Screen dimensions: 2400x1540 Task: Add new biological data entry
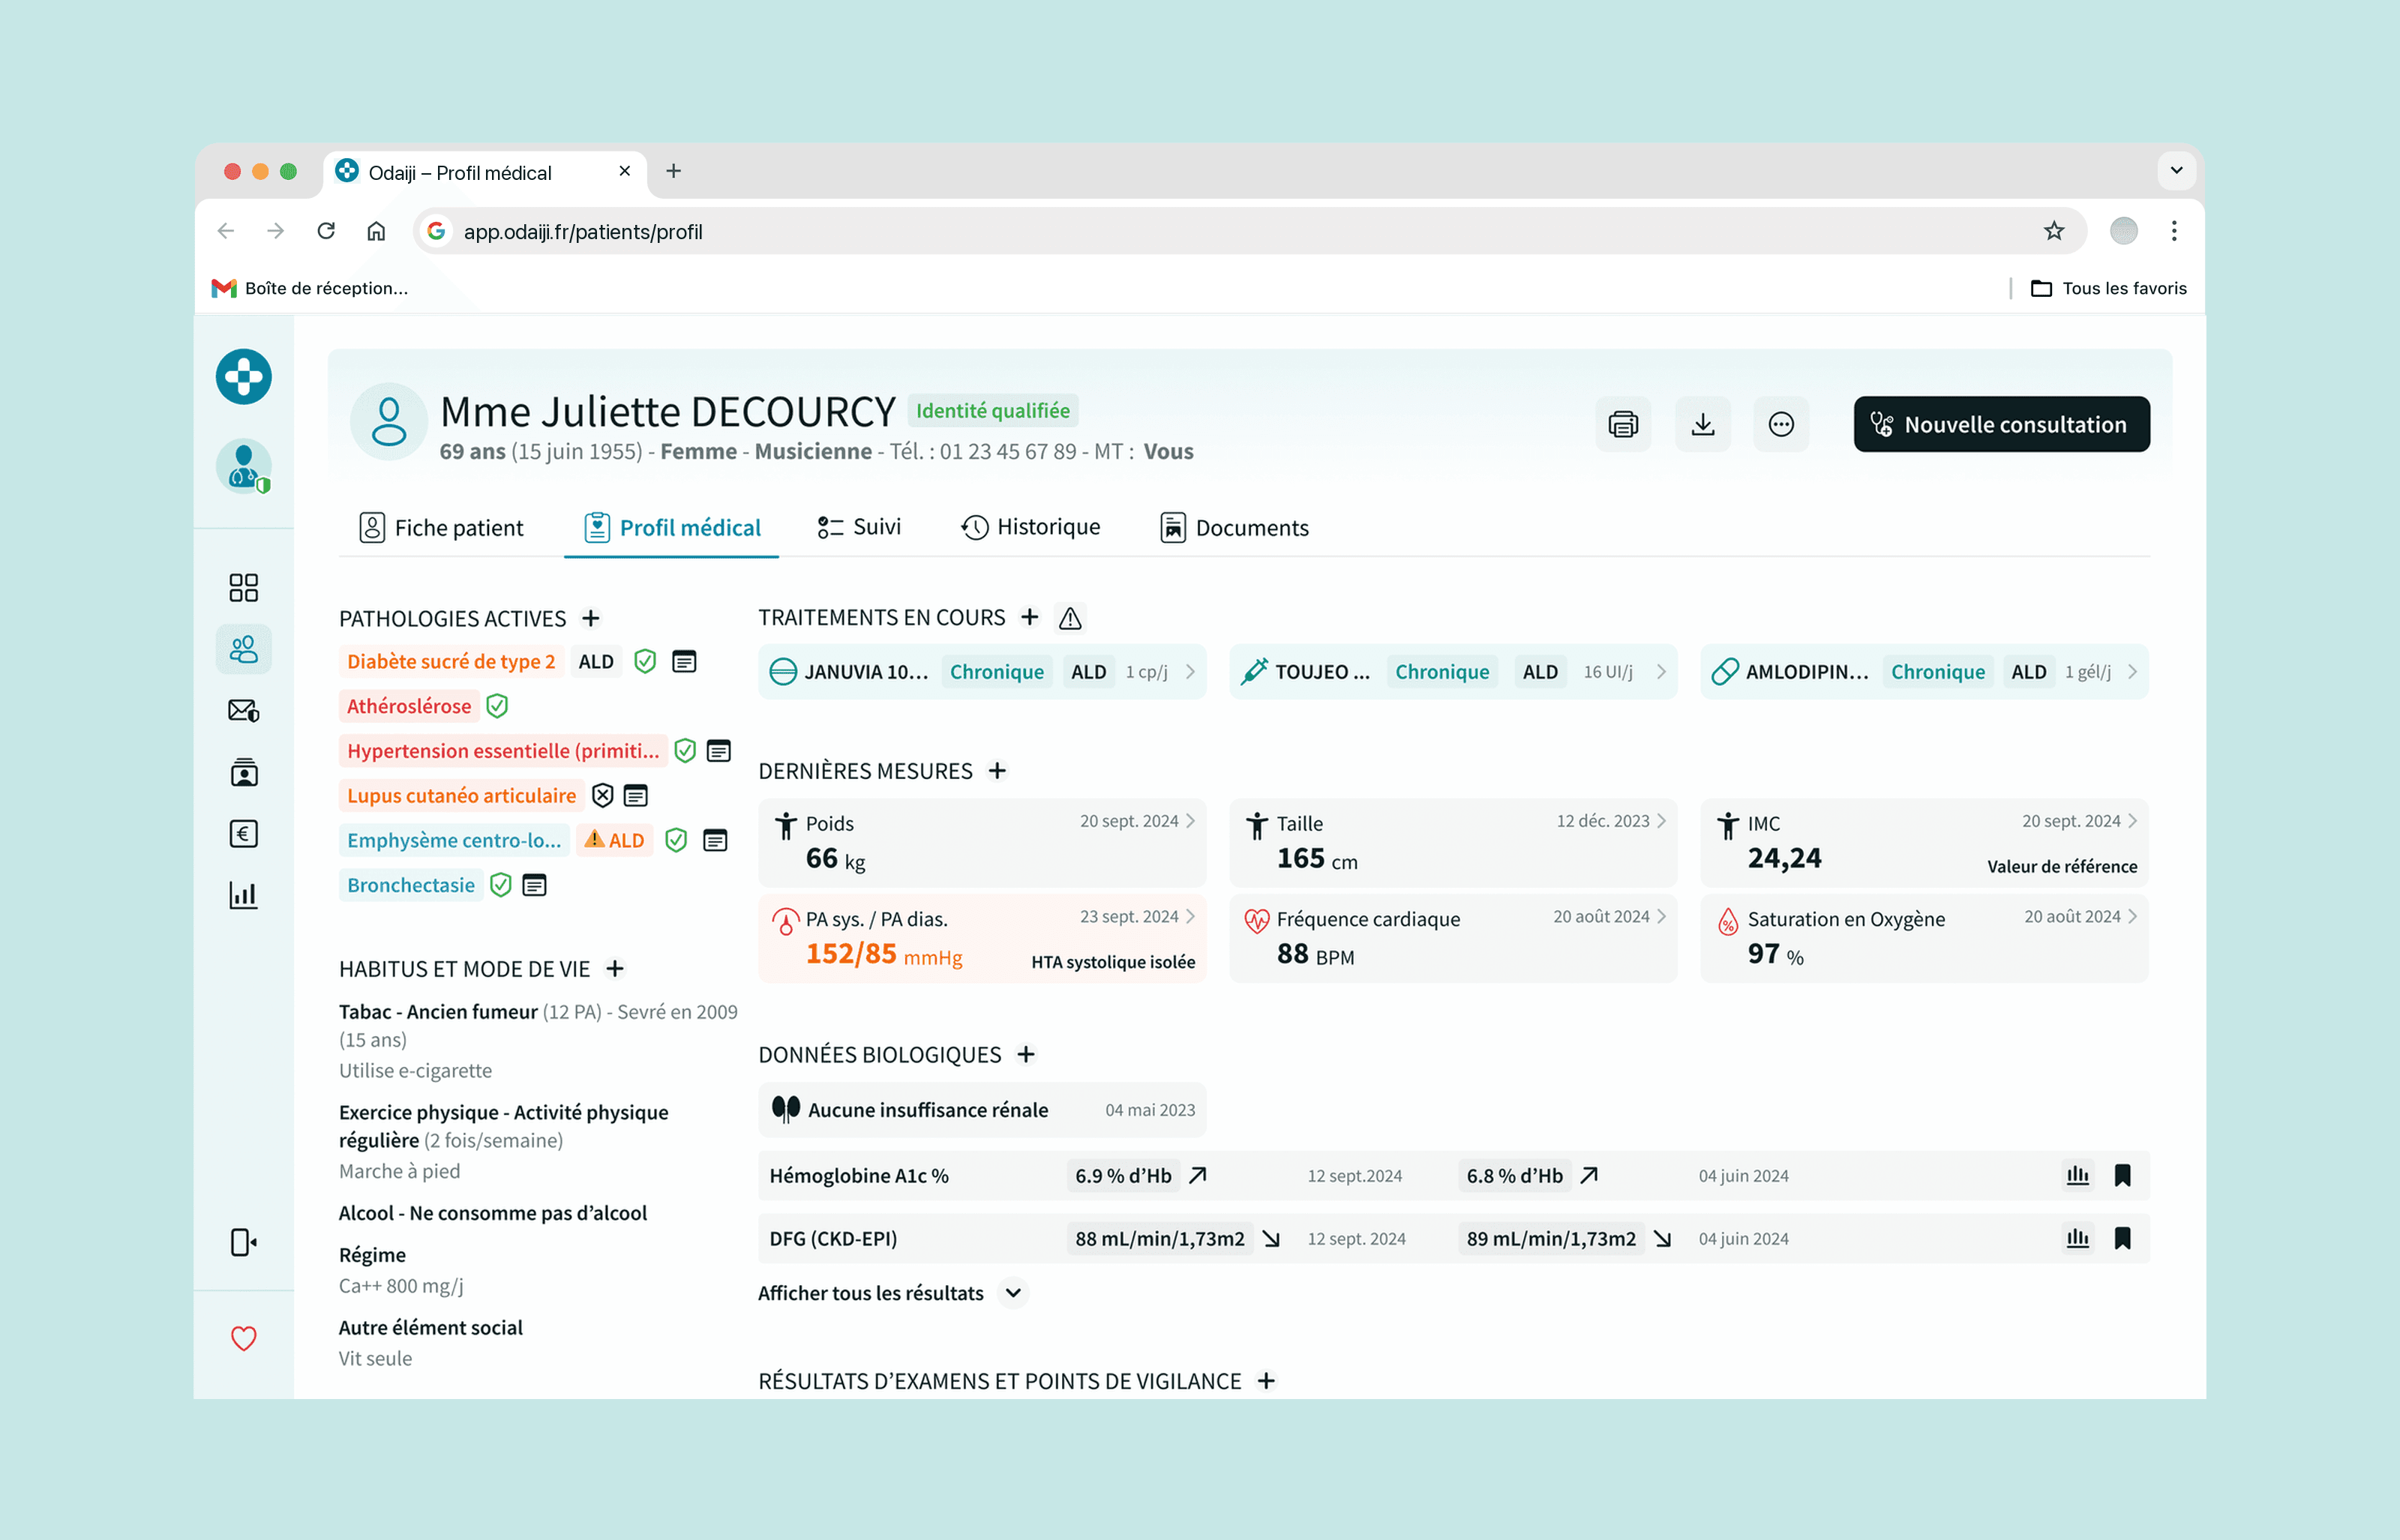(1026, 1054)
